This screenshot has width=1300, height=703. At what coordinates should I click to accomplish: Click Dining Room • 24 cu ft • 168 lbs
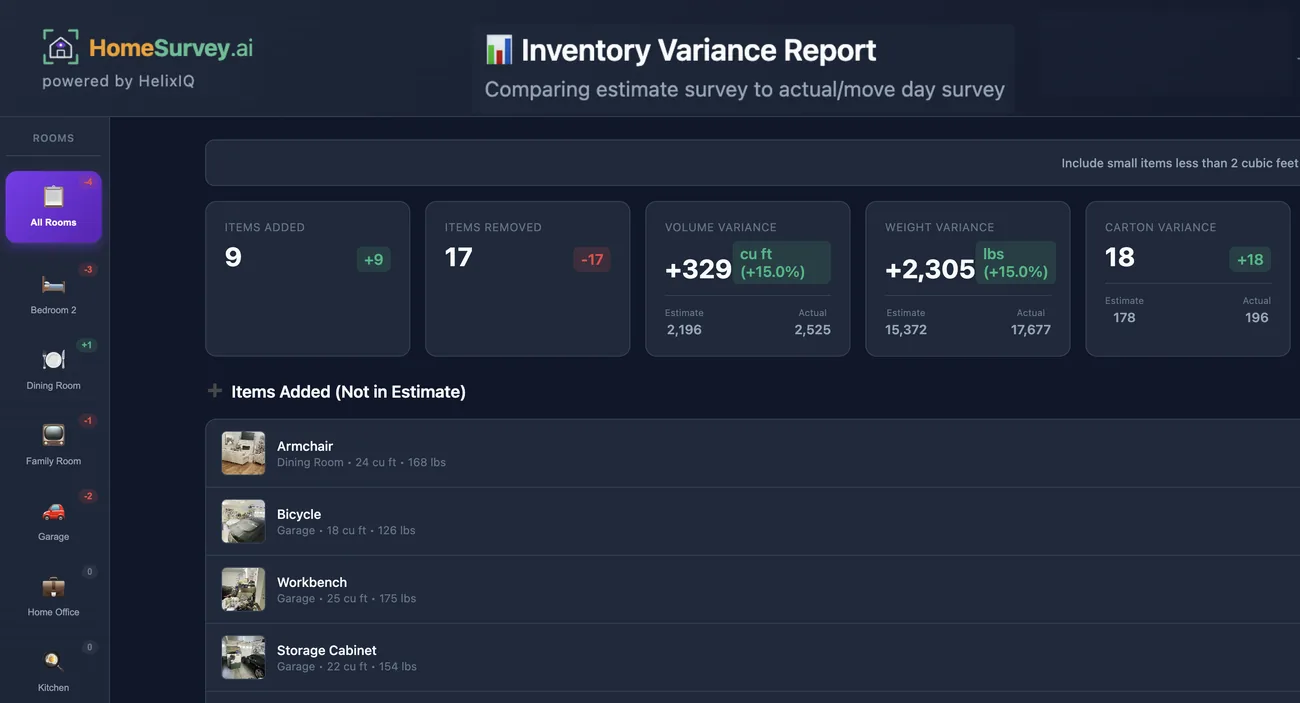point(361,462)
